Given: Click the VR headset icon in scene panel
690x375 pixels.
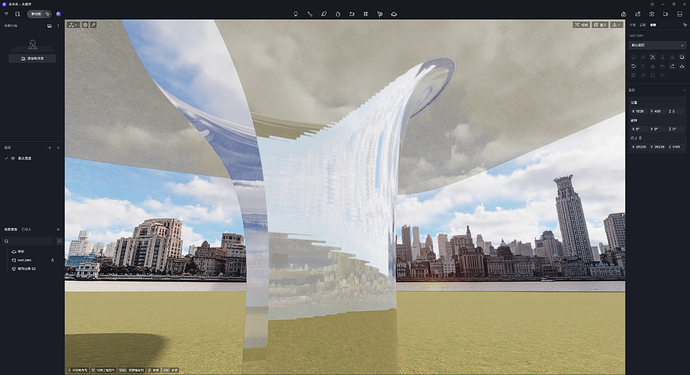Looking at the screenshot, I should 49,26.
